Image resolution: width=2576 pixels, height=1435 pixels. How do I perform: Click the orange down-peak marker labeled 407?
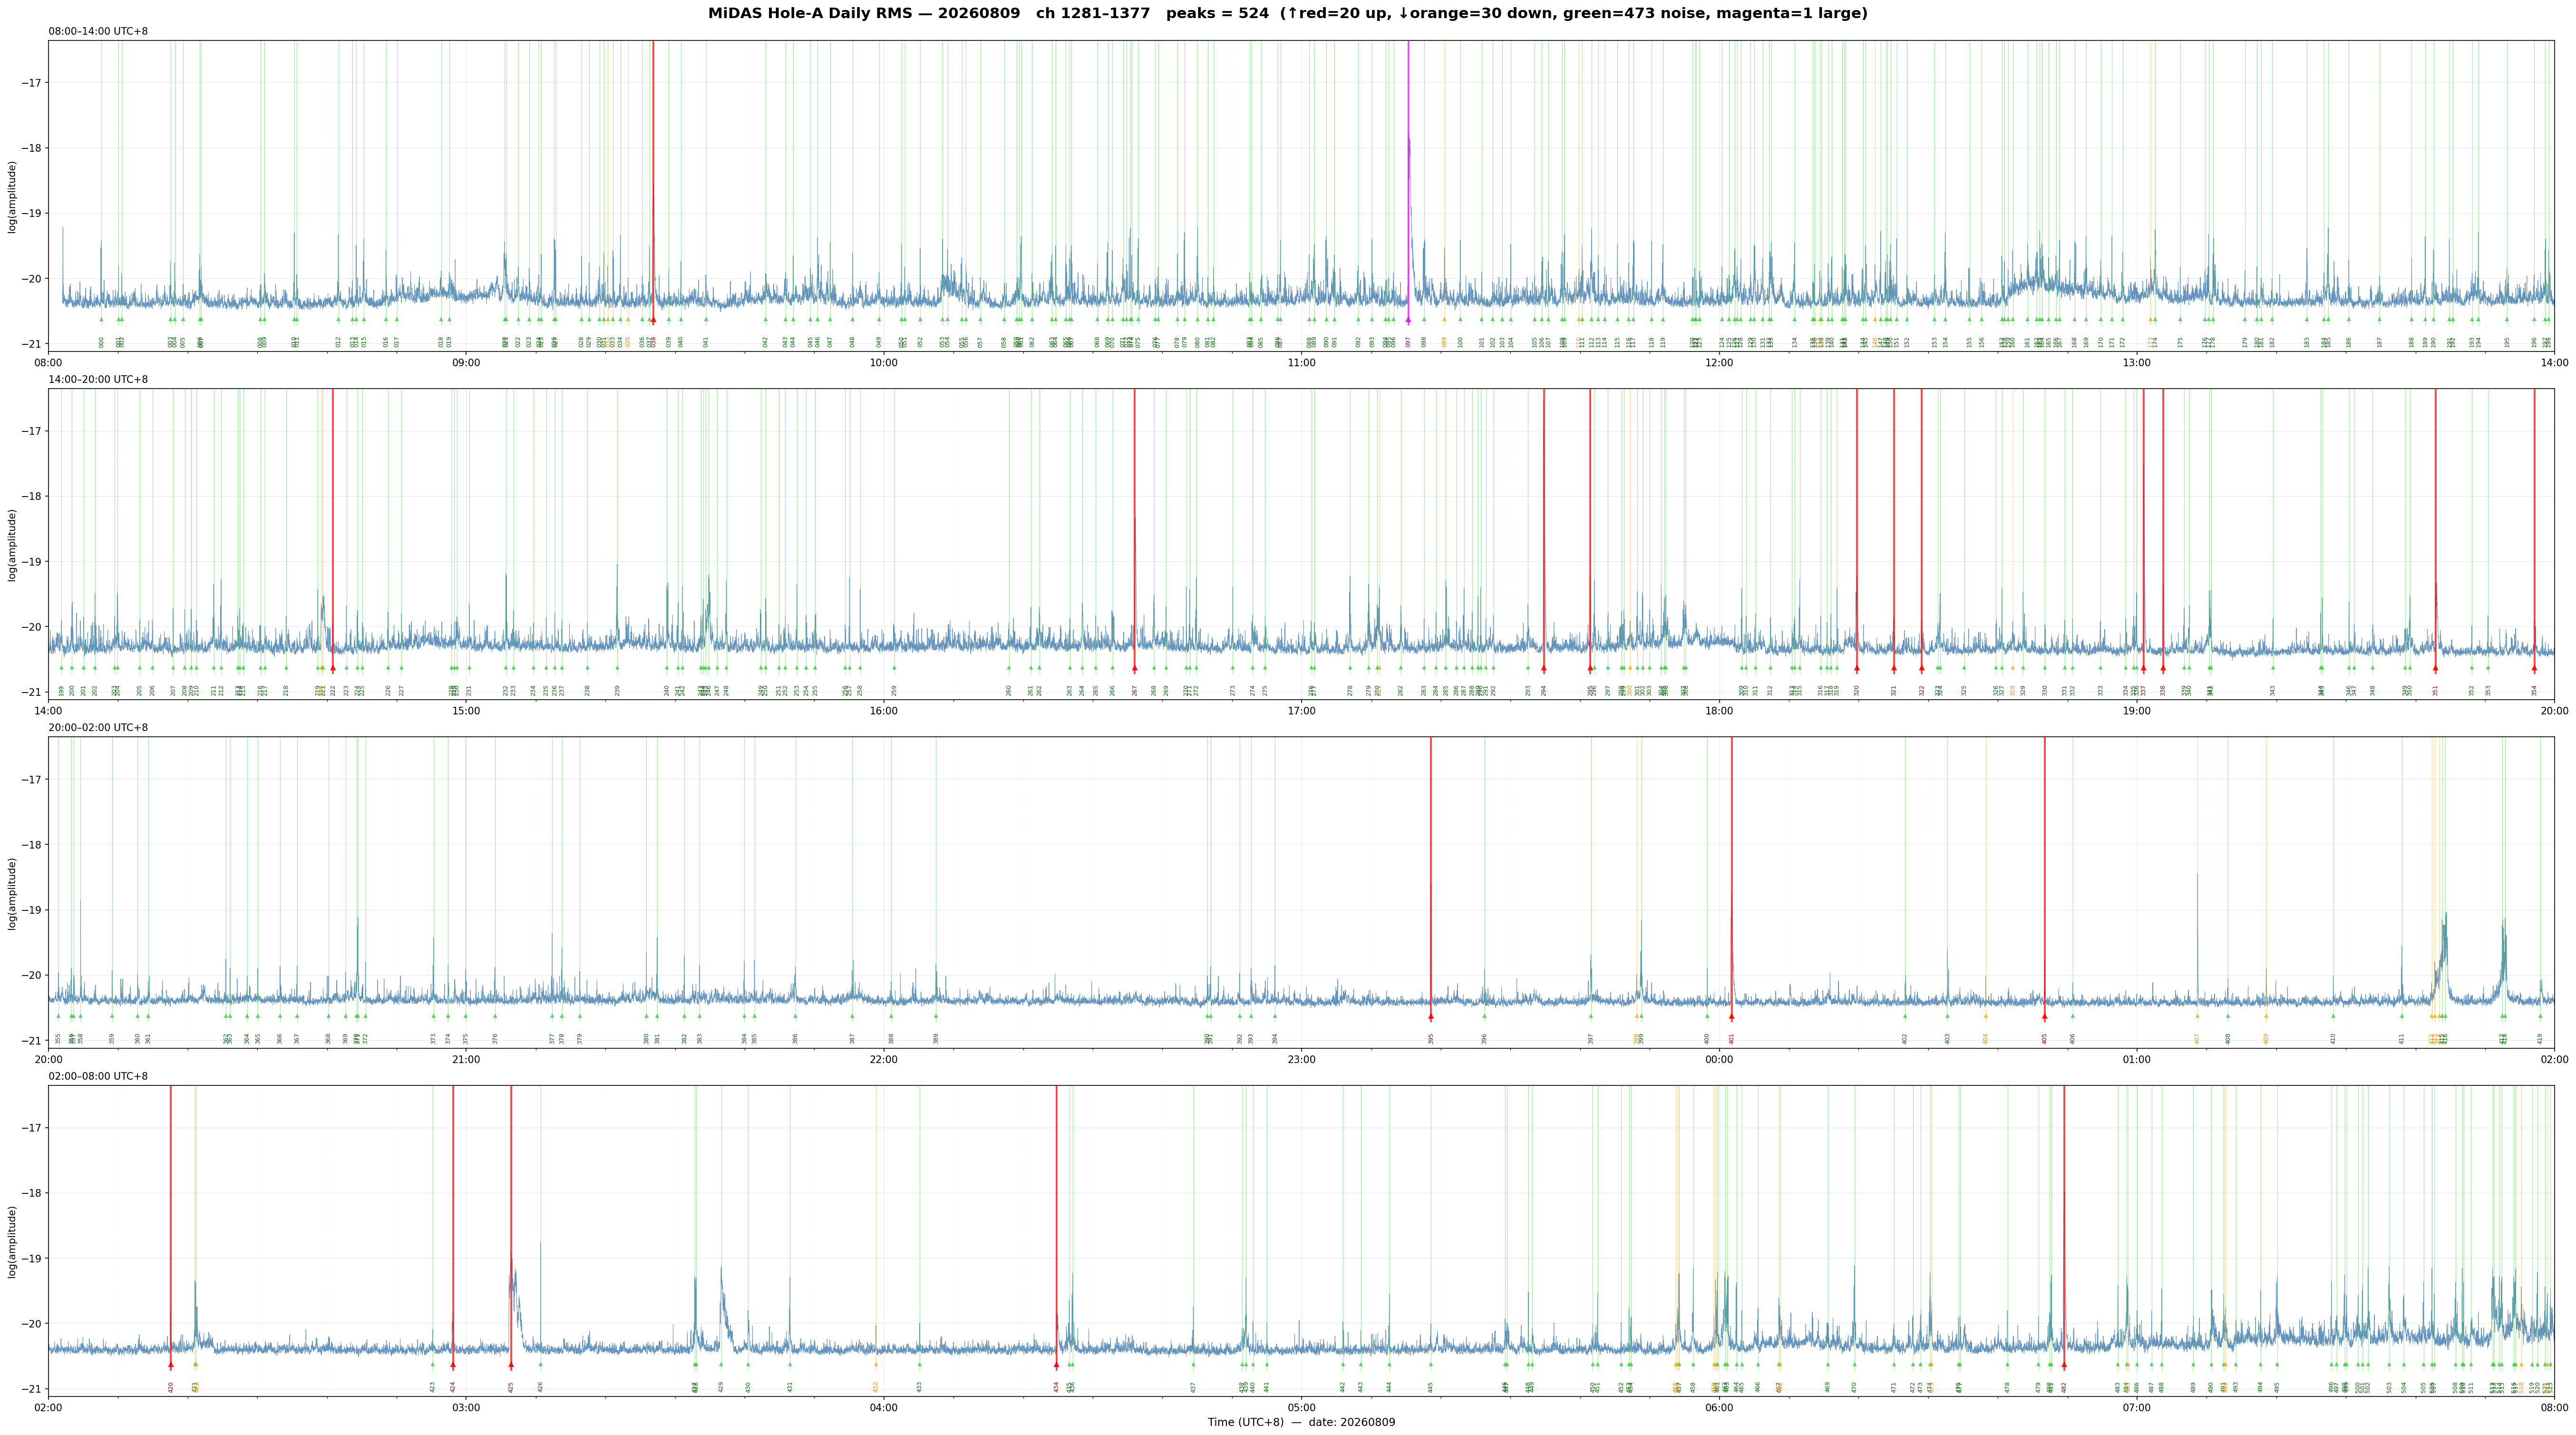click(2198, 1017)
